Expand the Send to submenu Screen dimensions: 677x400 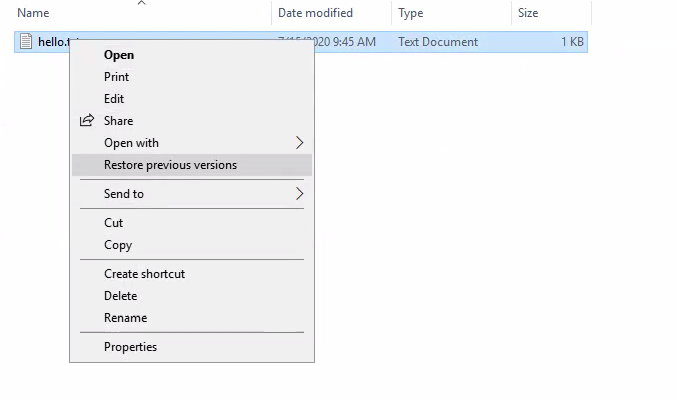(192, 194)
